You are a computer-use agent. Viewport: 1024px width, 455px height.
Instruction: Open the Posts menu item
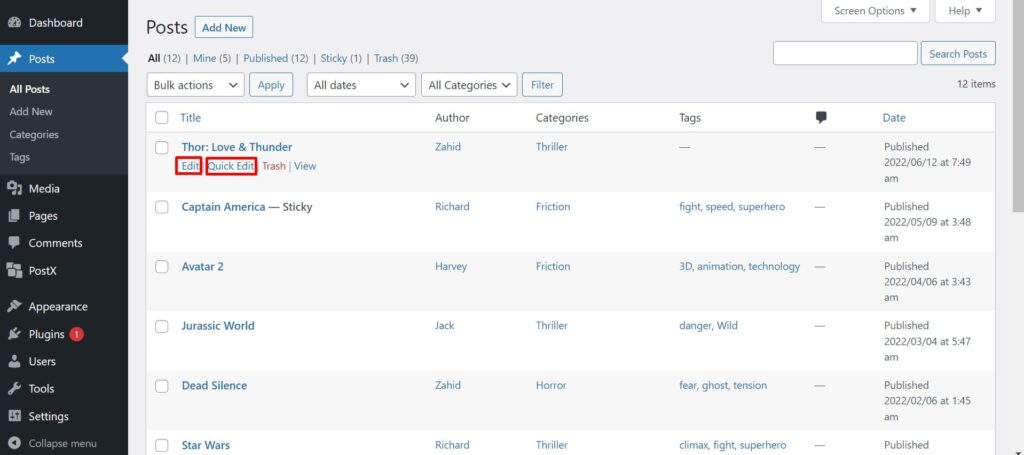[x=64, y=59]
